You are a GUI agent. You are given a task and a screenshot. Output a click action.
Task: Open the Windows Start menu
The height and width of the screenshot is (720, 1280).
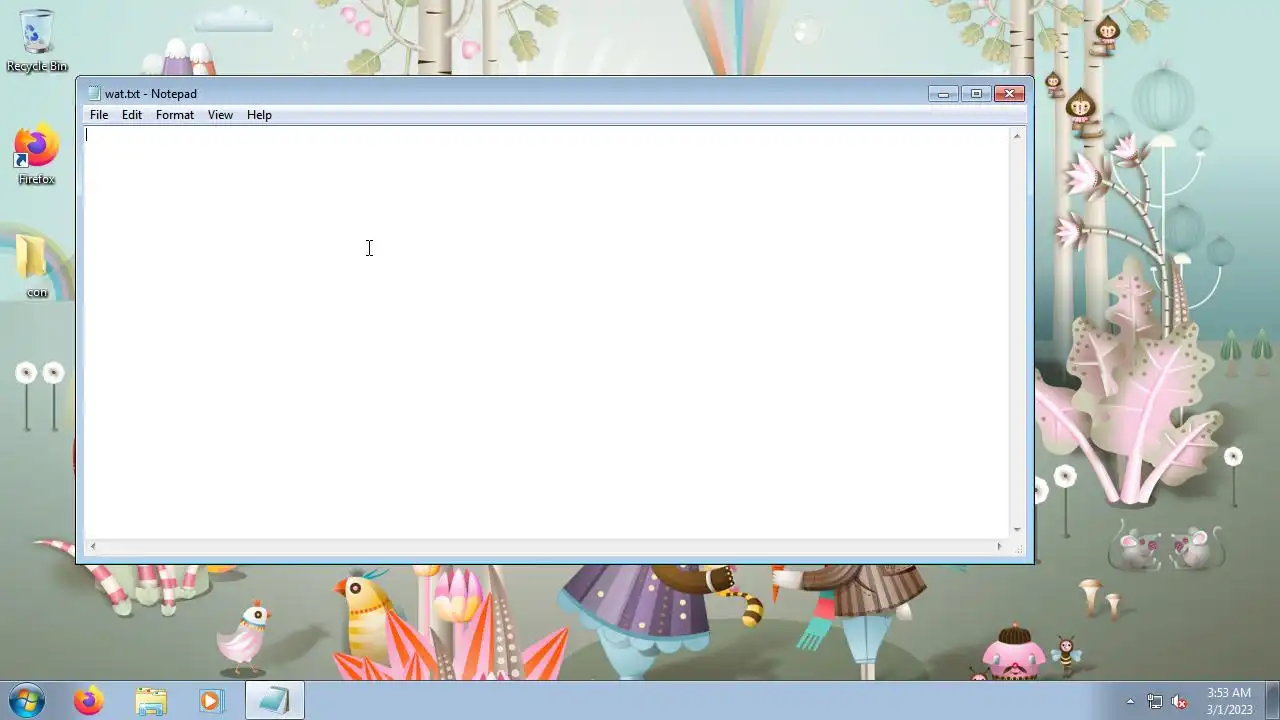click(x=27, y=701)
